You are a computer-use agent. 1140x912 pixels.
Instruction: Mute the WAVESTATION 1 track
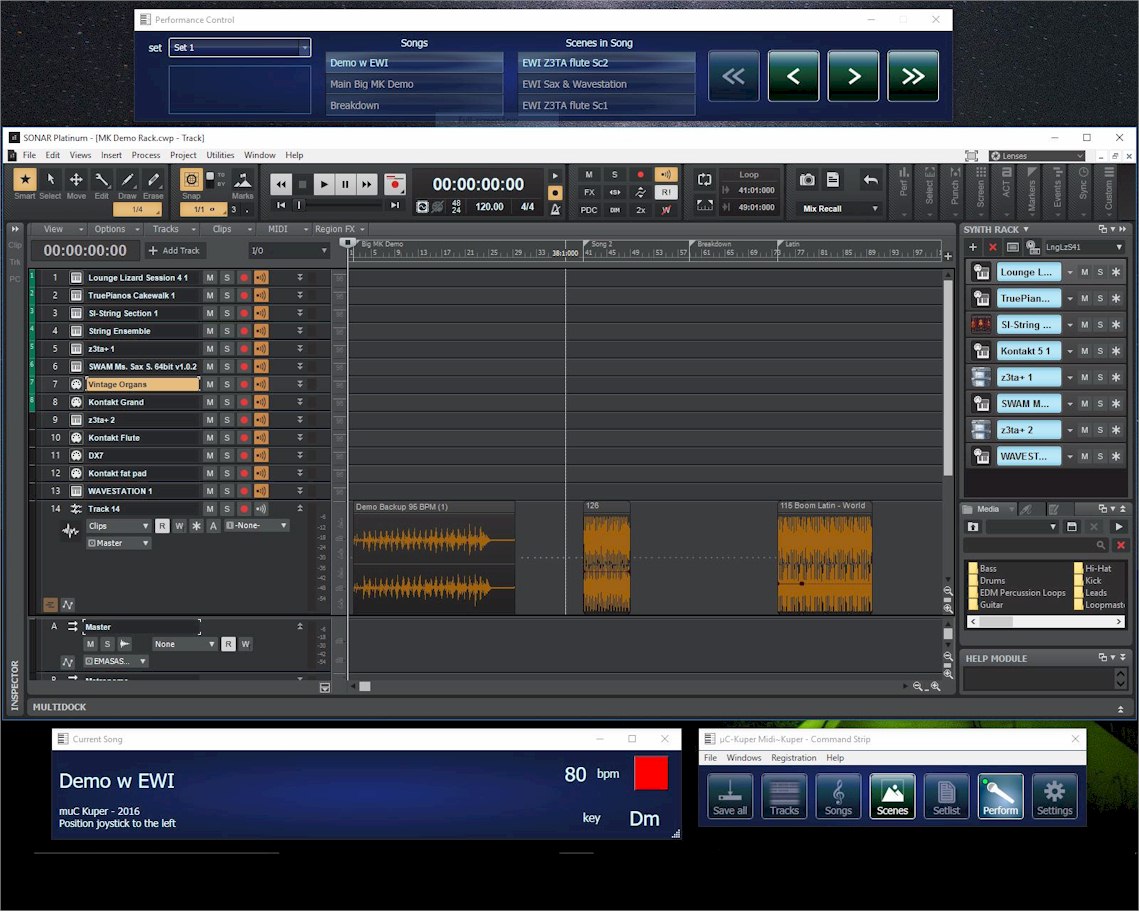209,491
